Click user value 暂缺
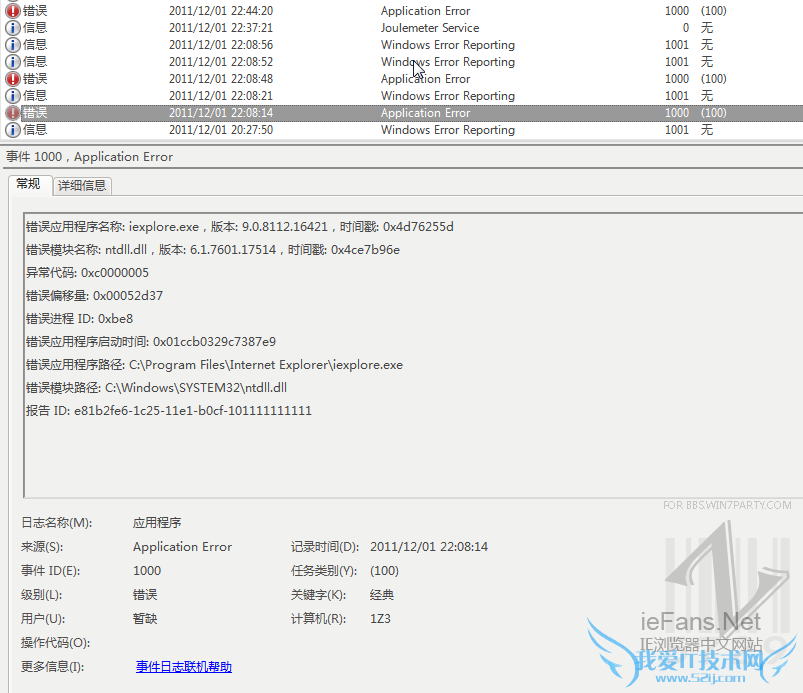 coord(145,619)
